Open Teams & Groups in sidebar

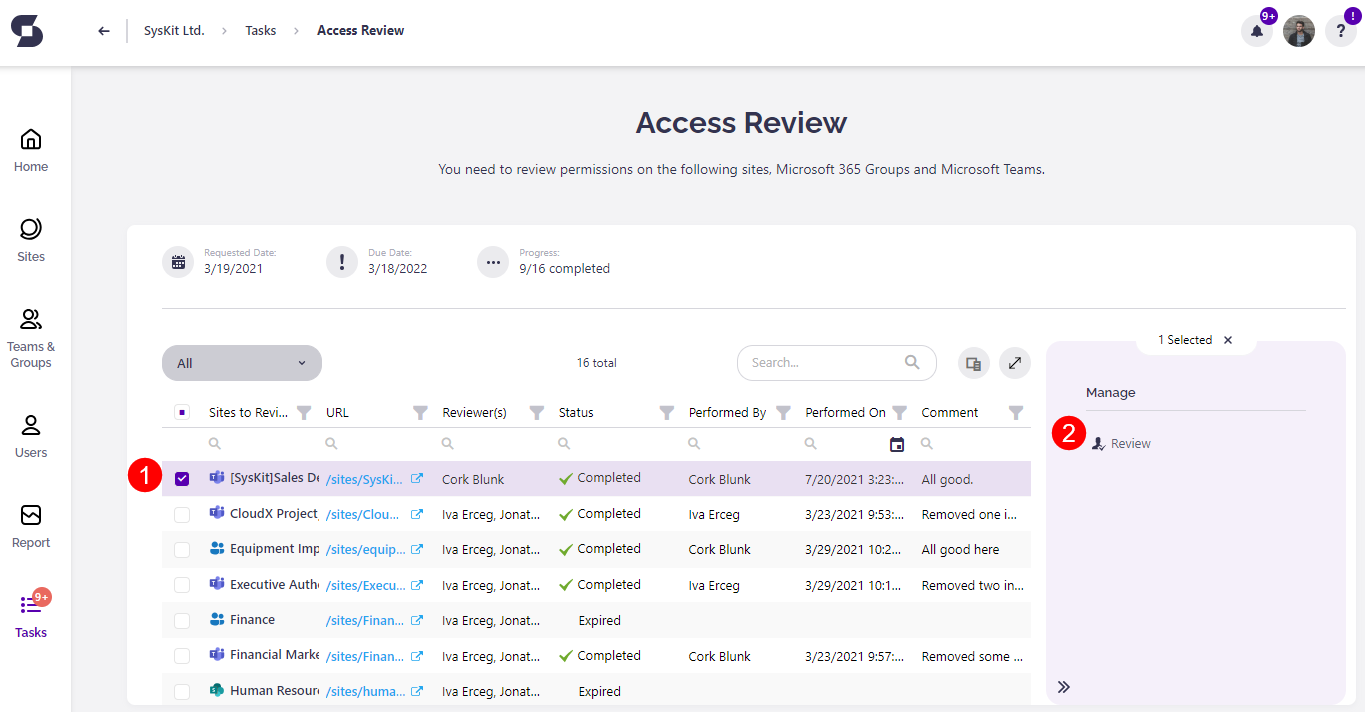pyautogui.click(x=31, y=338)
